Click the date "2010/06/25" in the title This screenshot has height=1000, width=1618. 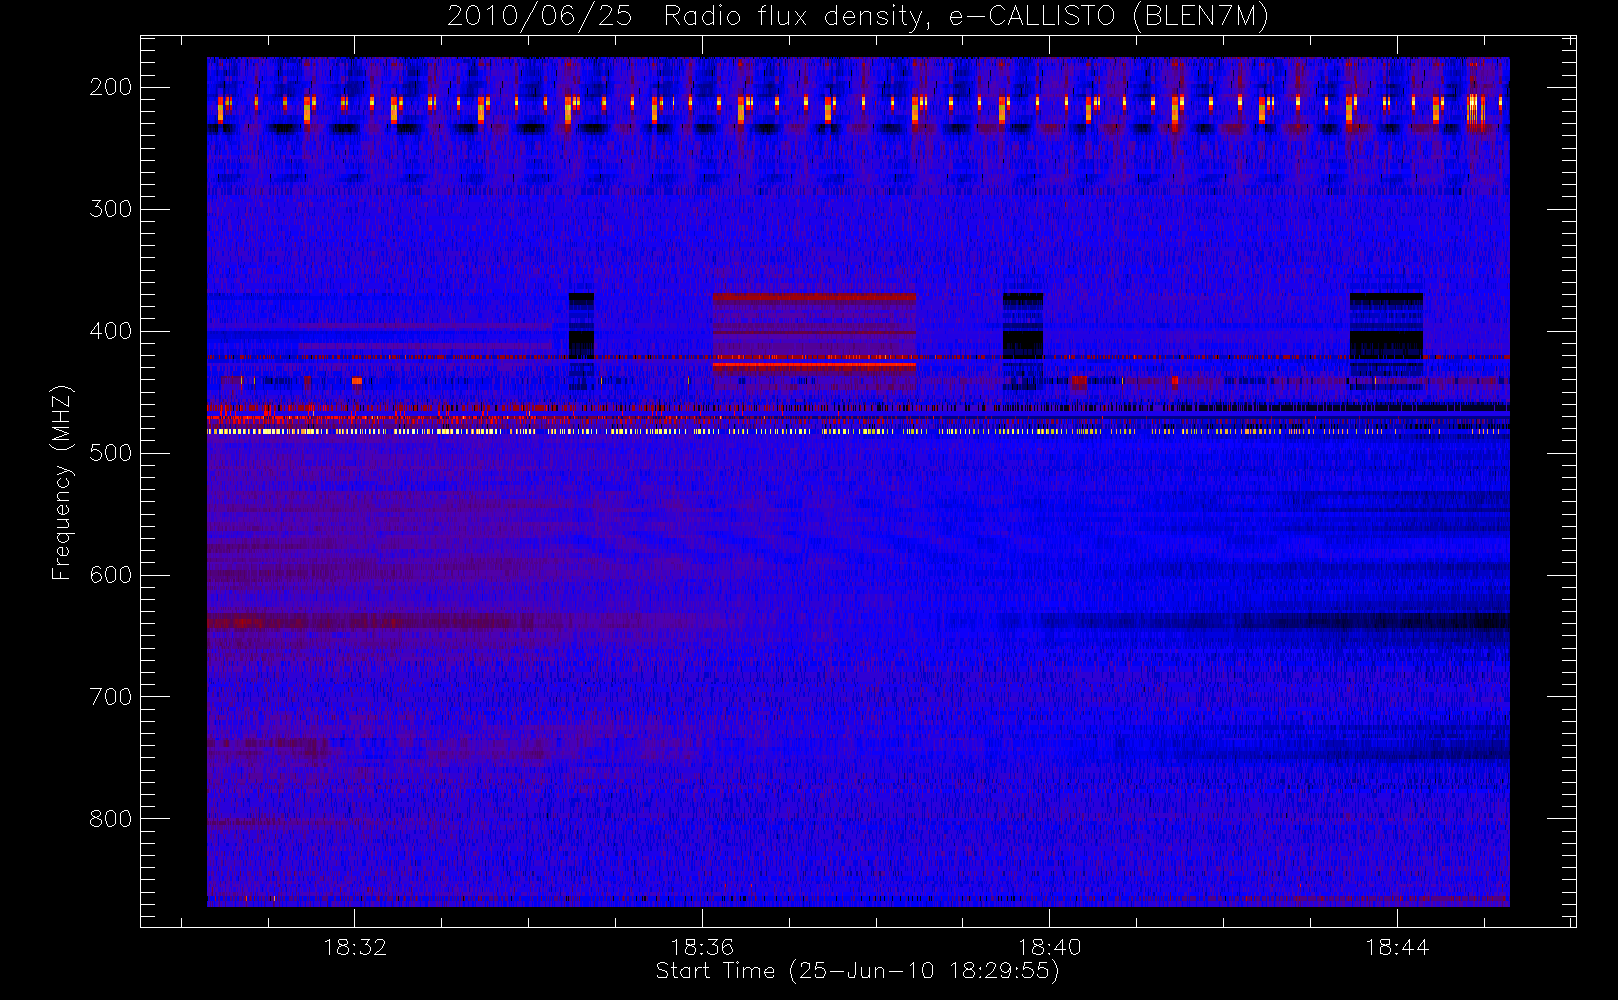point(540,17)
